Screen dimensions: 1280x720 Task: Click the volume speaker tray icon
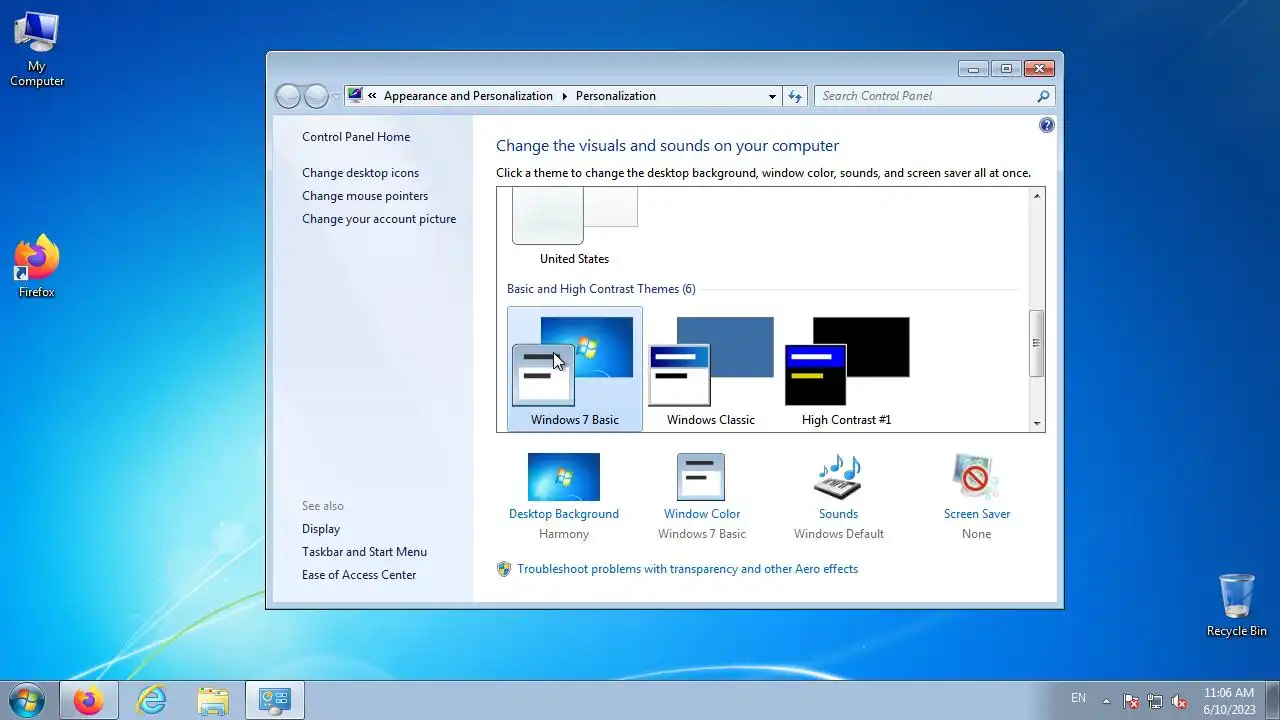(x=1179, y=701)
